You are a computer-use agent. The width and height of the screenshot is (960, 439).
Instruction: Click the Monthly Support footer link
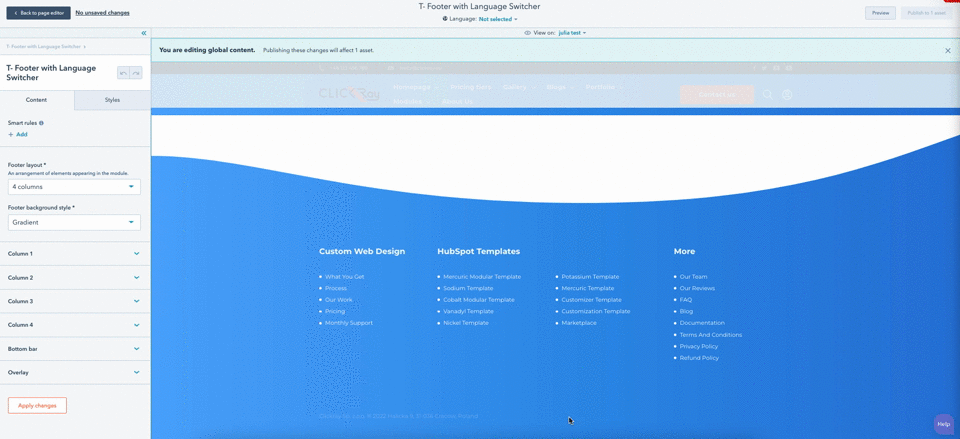point(349,323)
